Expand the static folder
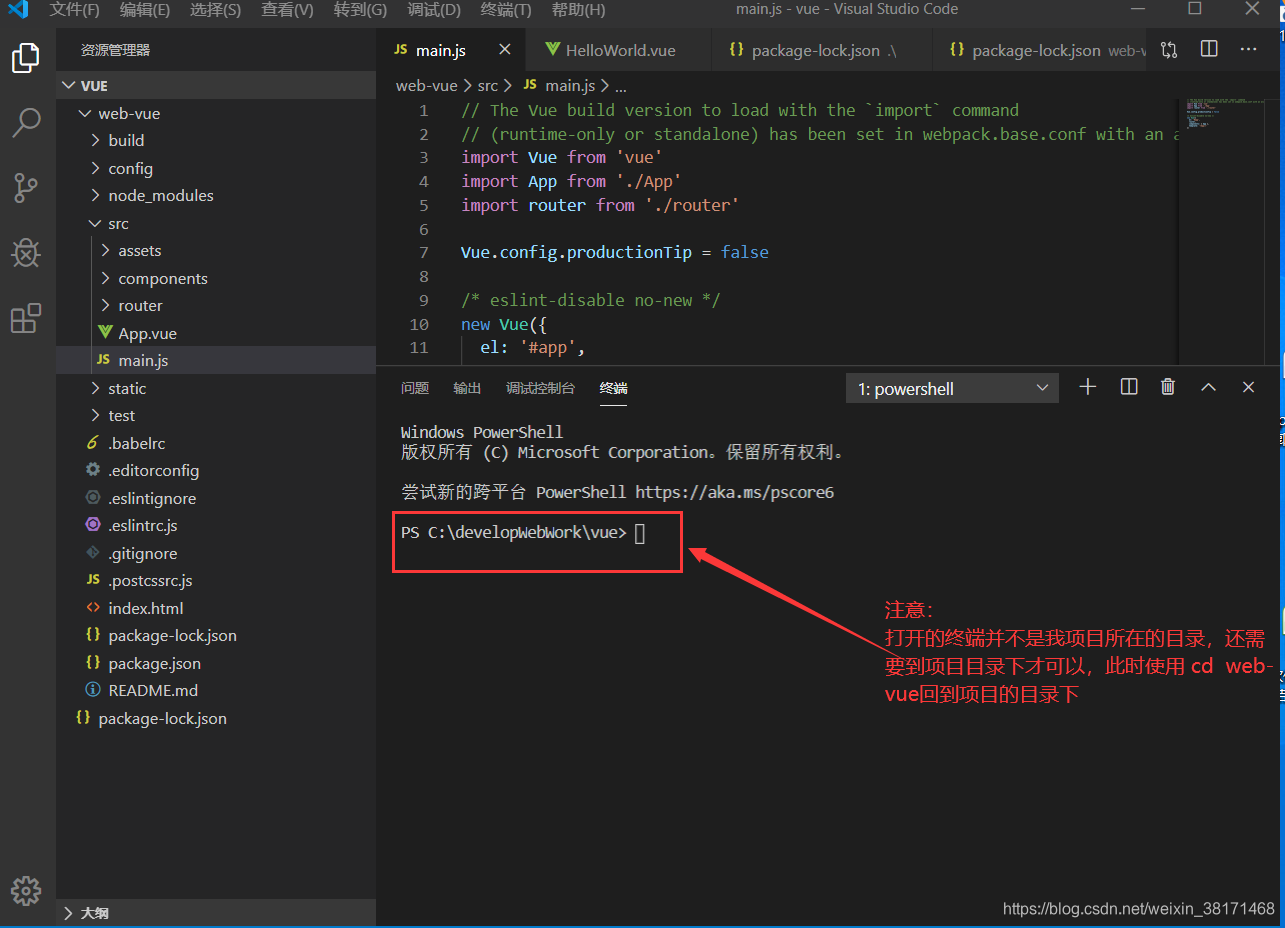This screenshot has width=1285, height=928. pyautogui.click(x=216, y=388)
